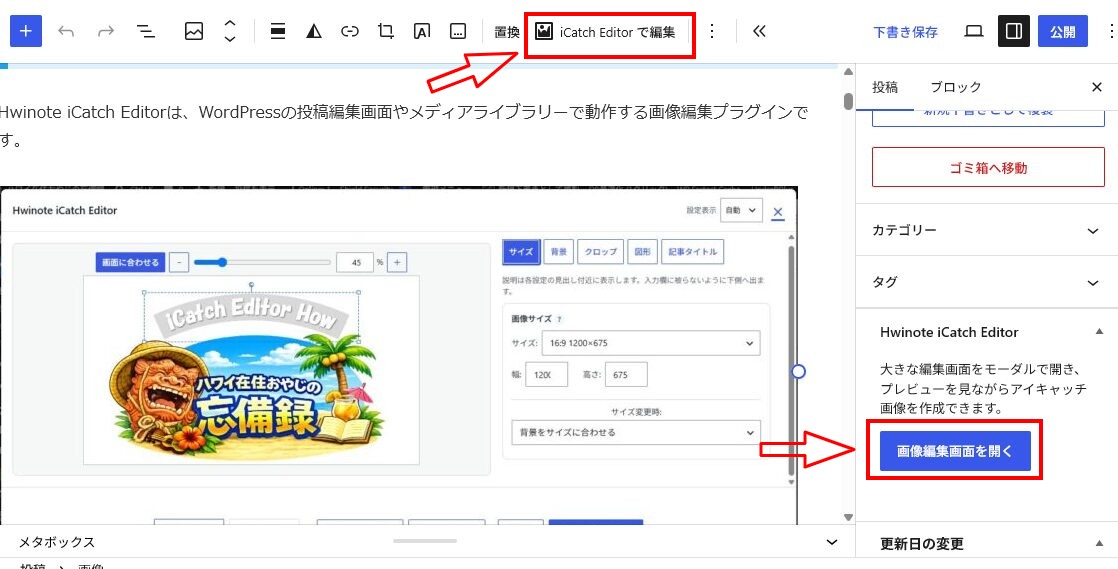This screenshot has width=1118, height=569.
Task: Switch to the 投稿 sidebar tab
Action: click(885, 88)
